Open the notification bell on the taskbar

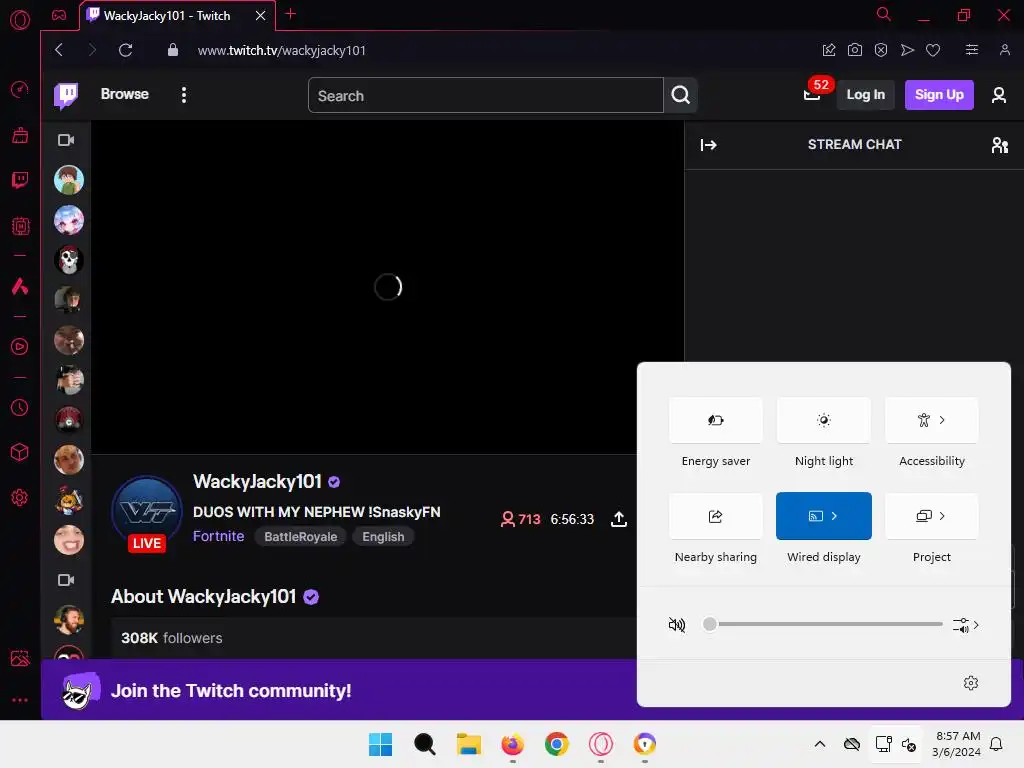[997, 744]
